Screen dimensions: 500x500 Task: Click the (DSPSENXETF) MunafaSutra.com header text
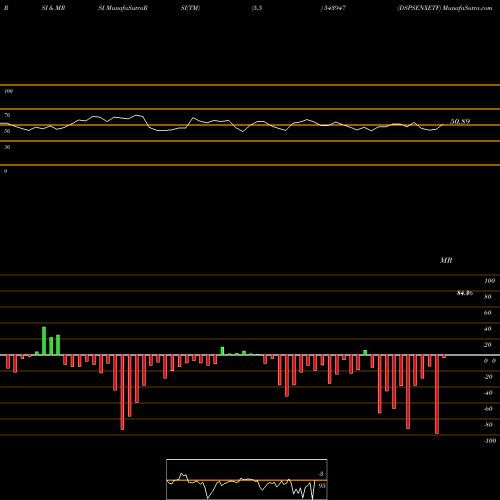445,8
